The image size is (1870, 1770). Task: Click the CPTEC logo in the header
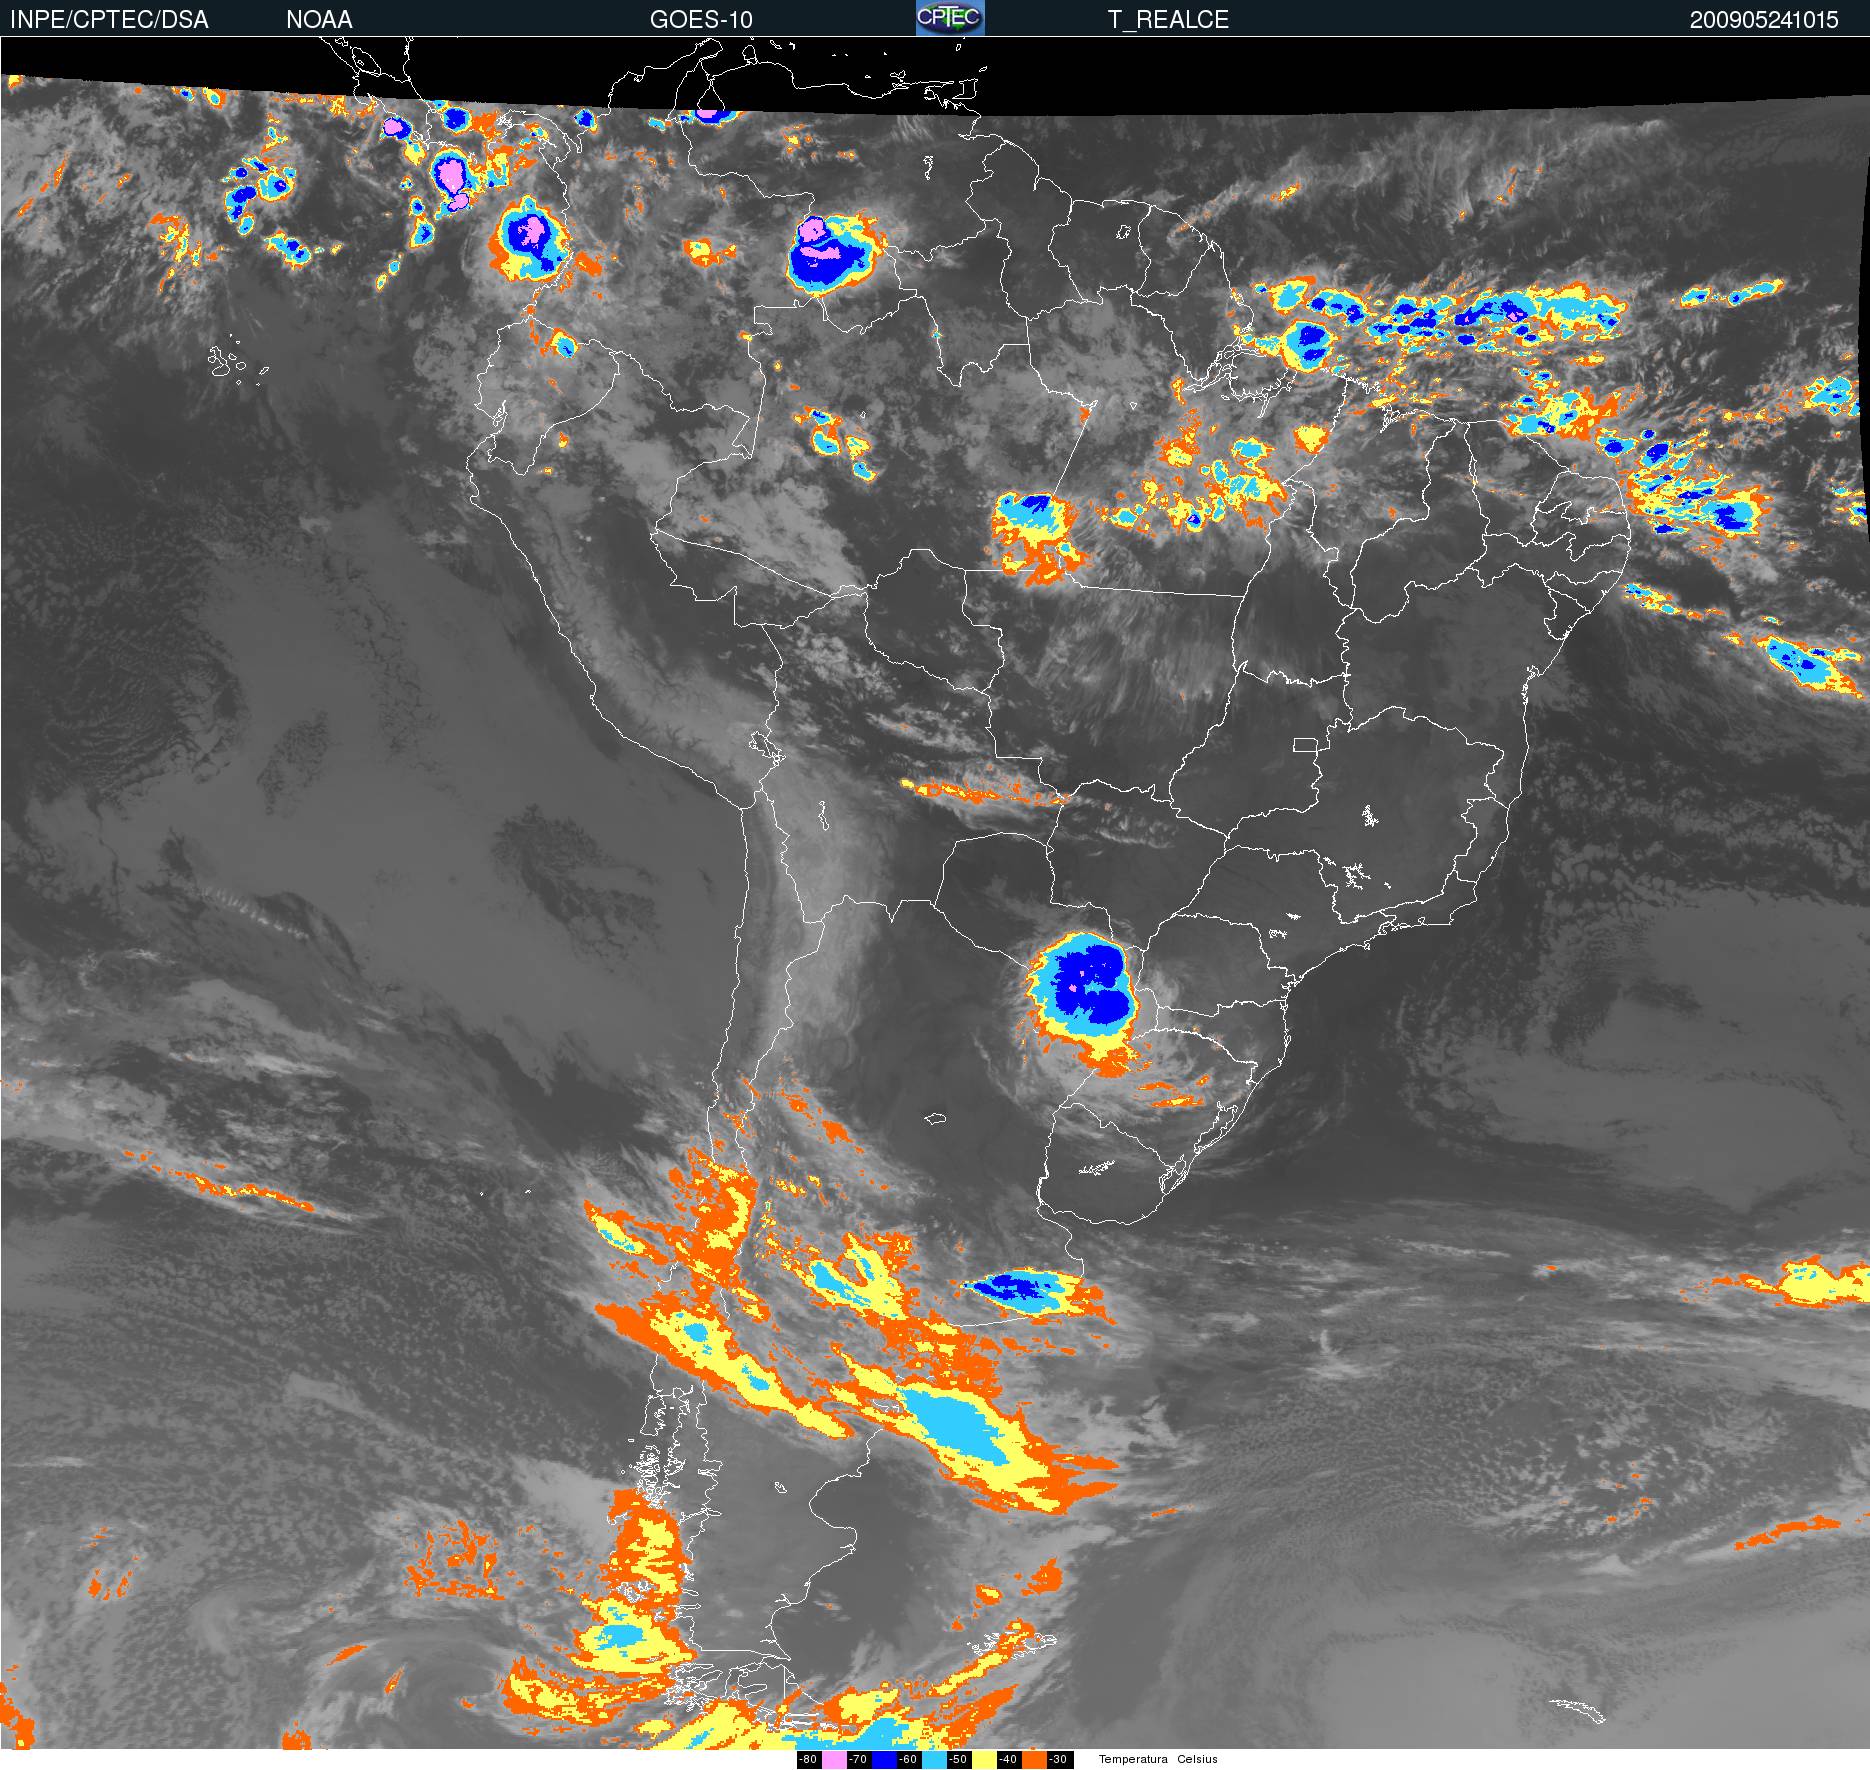pyautogui.click(x=950, y=18)
